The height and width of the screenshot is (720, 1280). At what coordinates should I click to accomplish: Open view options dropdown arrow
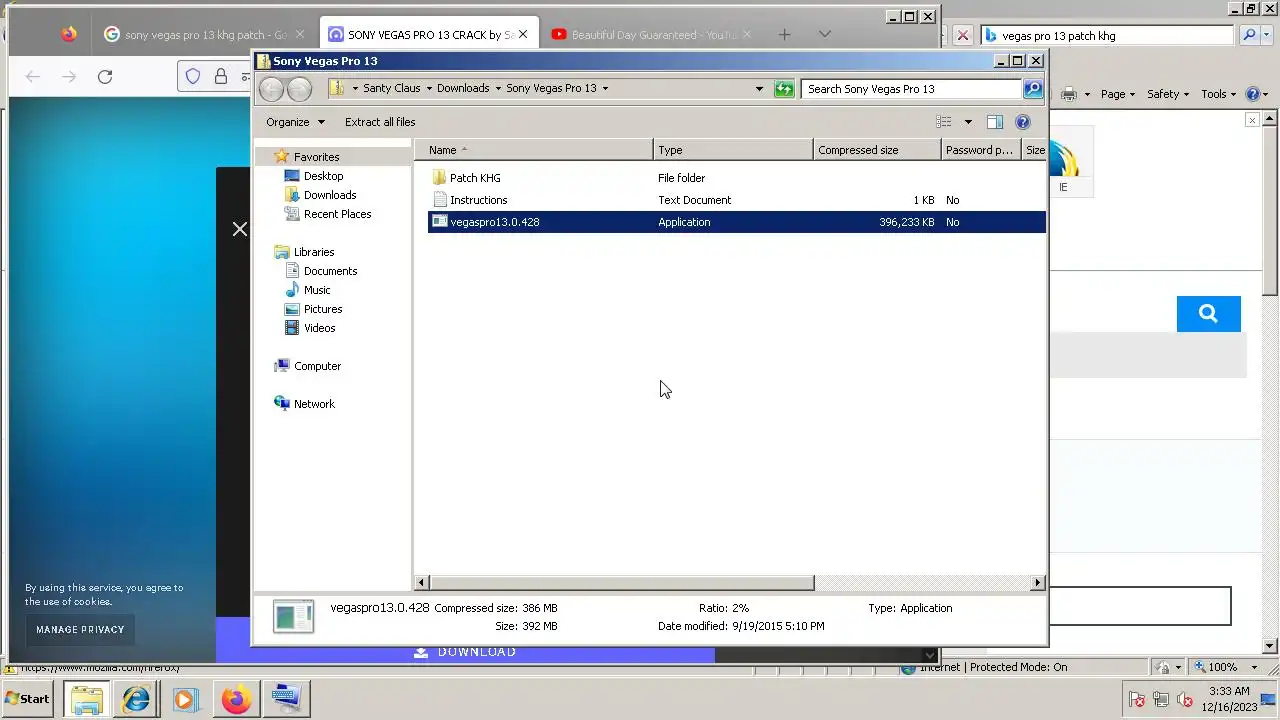click(967, 122)
